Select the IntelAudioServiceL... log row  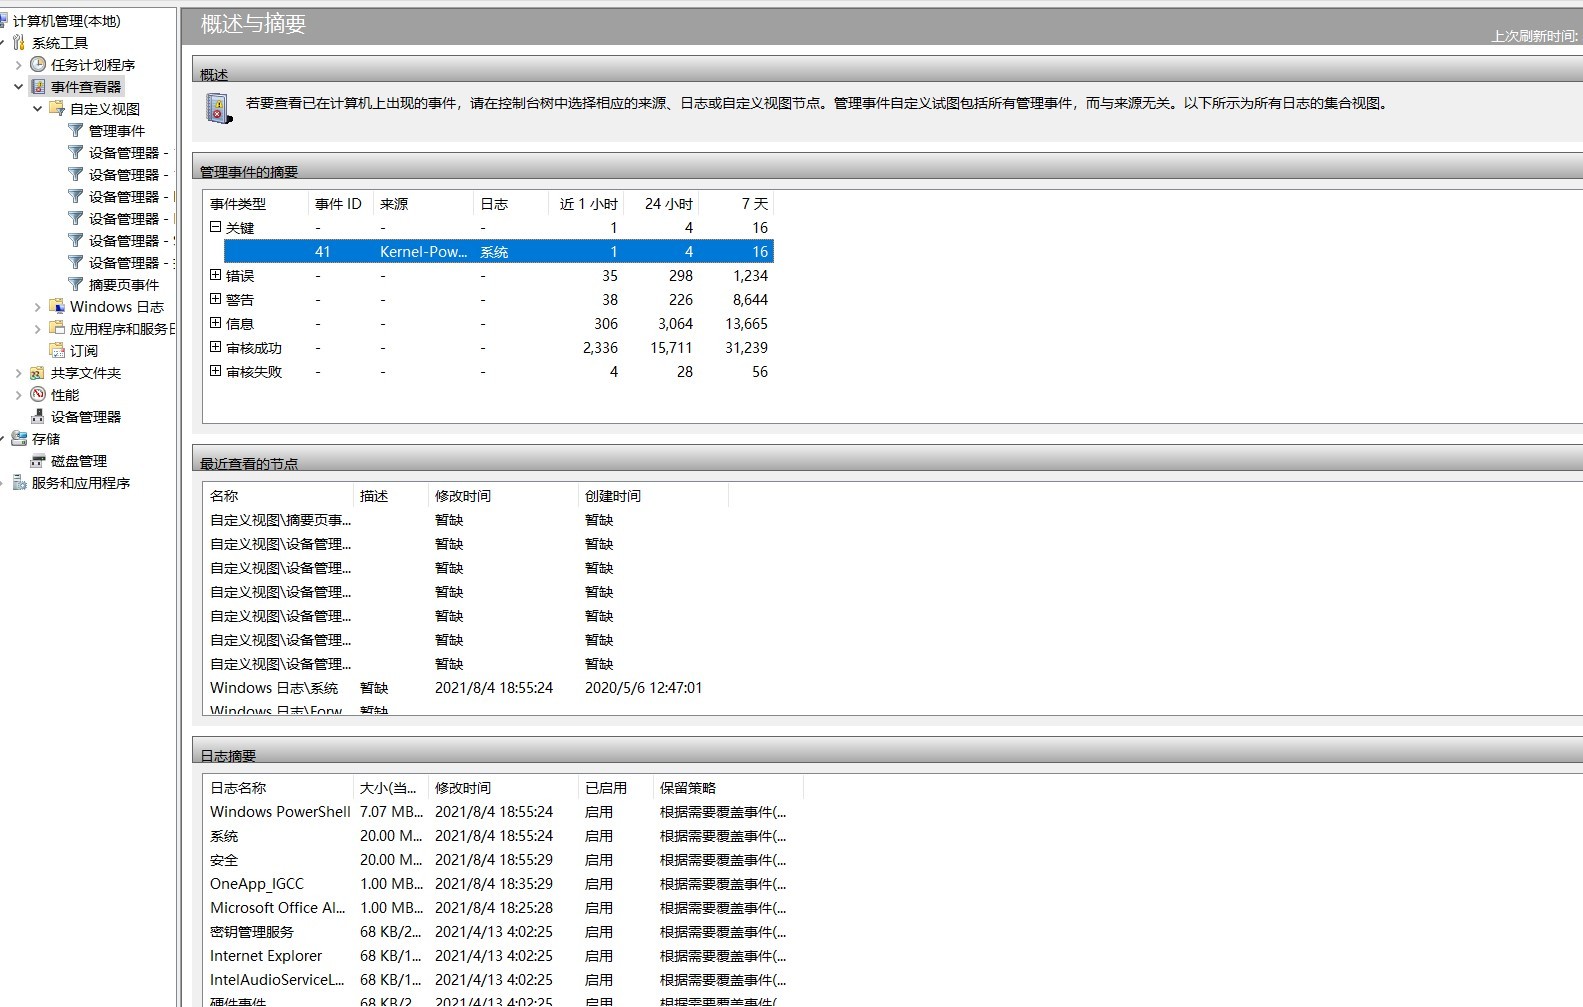(x=503, y=980)
